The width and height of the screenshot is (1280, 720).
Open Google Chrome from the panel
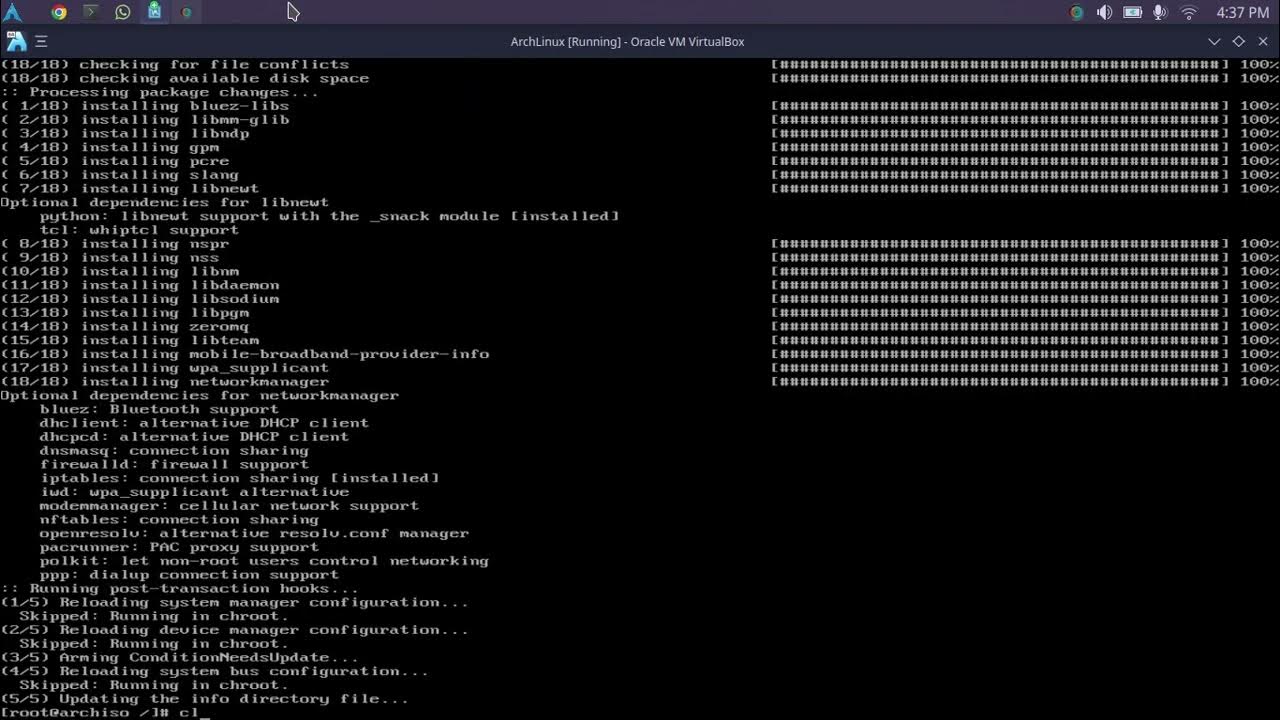(59, 12)
